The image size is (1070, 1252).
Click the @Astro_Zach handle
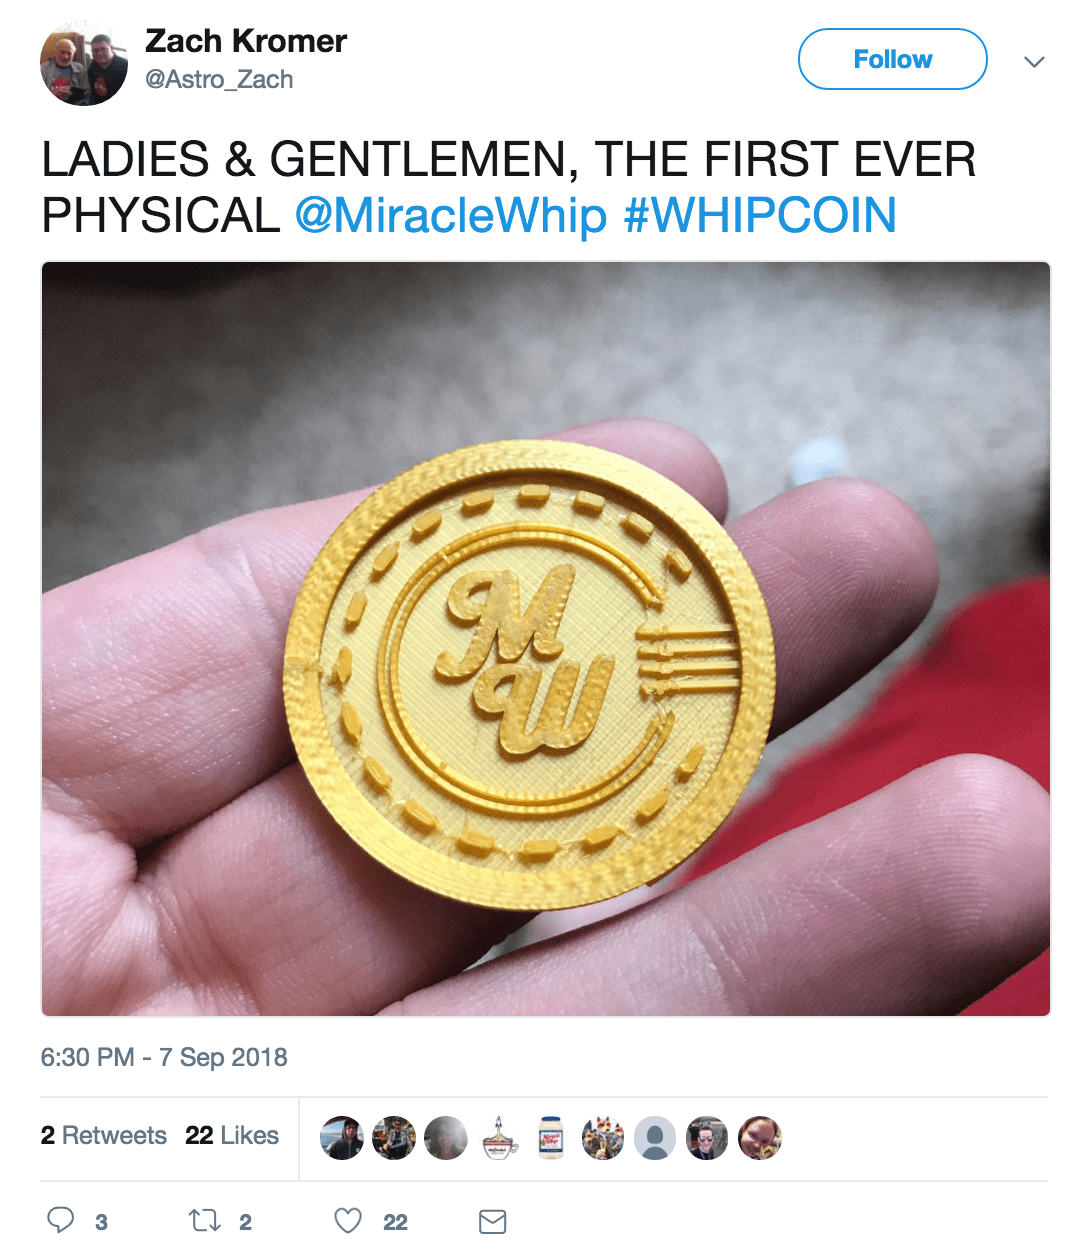pyautogui.click(x=219, y=79)
